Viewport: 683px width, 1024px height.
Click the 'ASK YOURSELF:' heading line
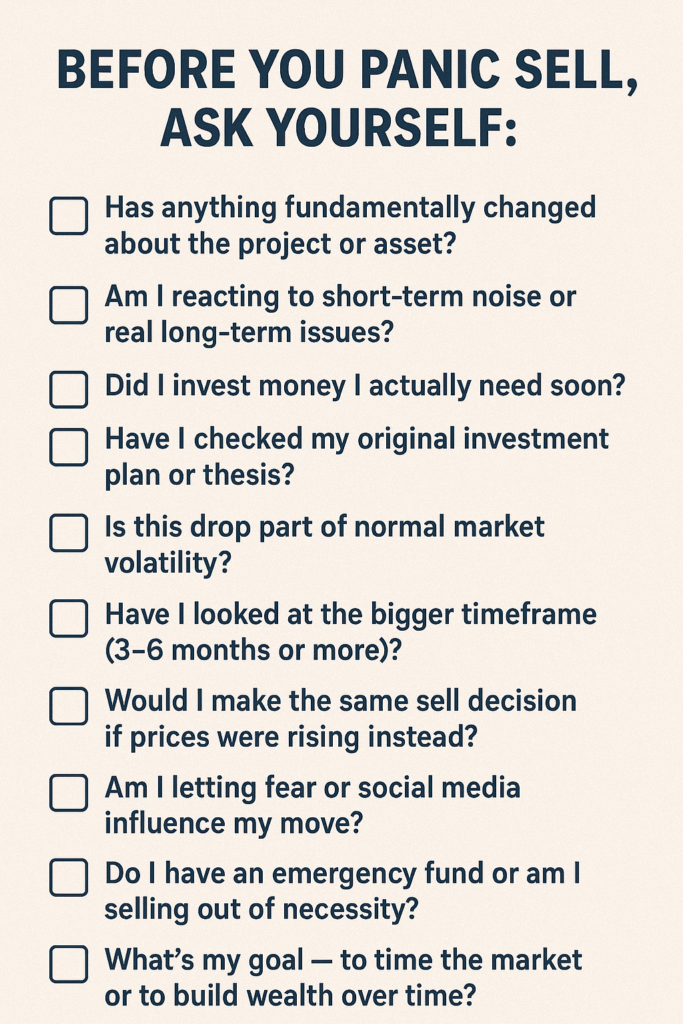click(339, 128)
